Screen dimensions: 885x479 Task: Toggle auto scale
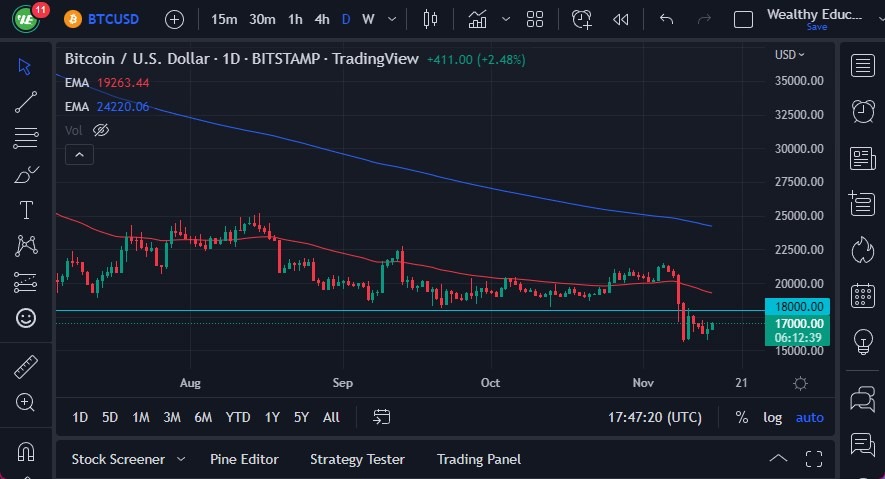[809, 418]
